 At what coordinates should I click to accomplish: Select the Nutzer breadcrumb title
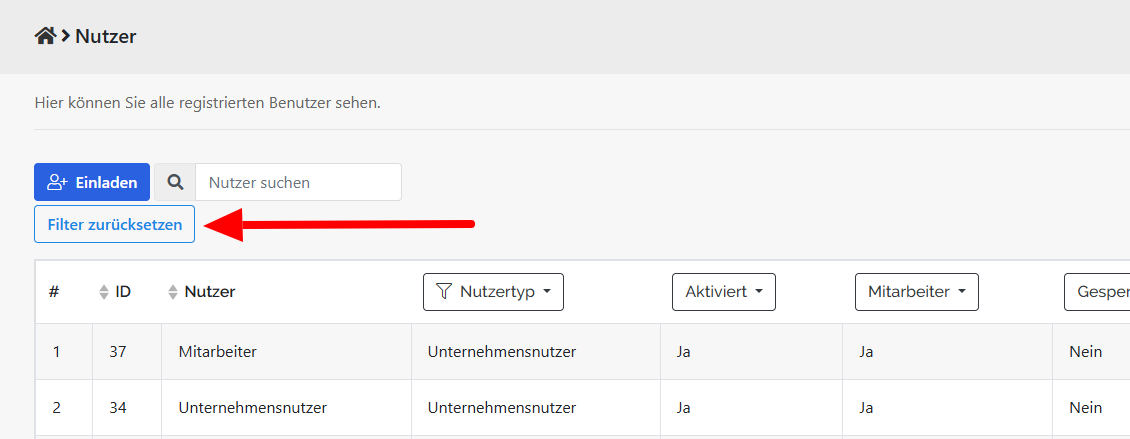pos(105,37)
